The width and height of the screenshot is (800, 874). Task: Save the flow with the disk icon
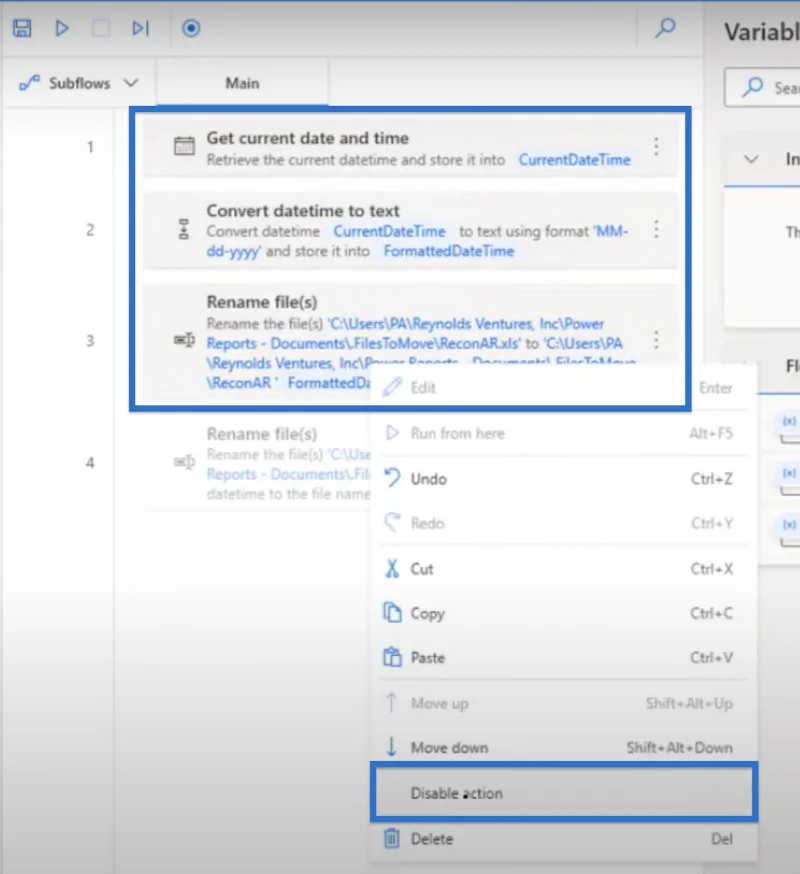tap(22, 28)
